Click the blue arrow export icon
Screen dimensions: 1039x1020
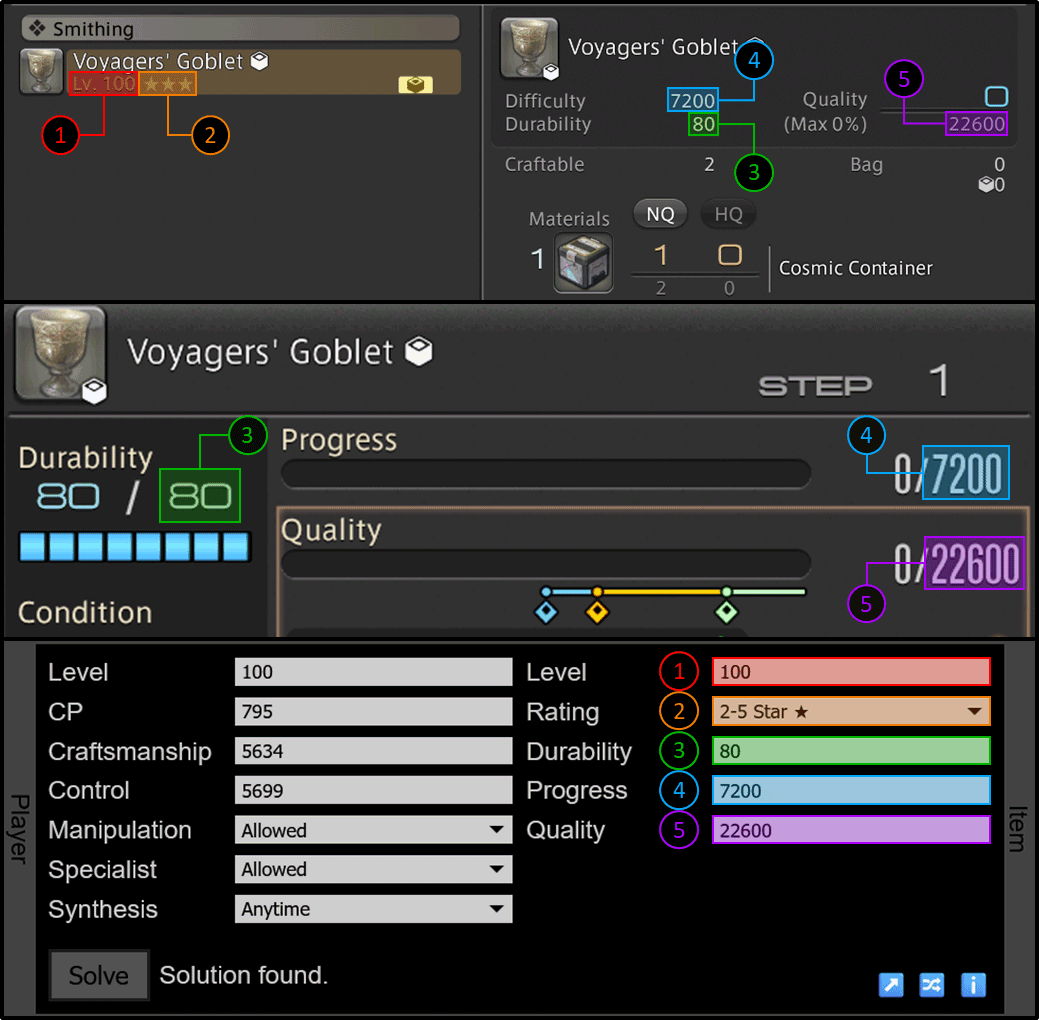coord(891,985)
